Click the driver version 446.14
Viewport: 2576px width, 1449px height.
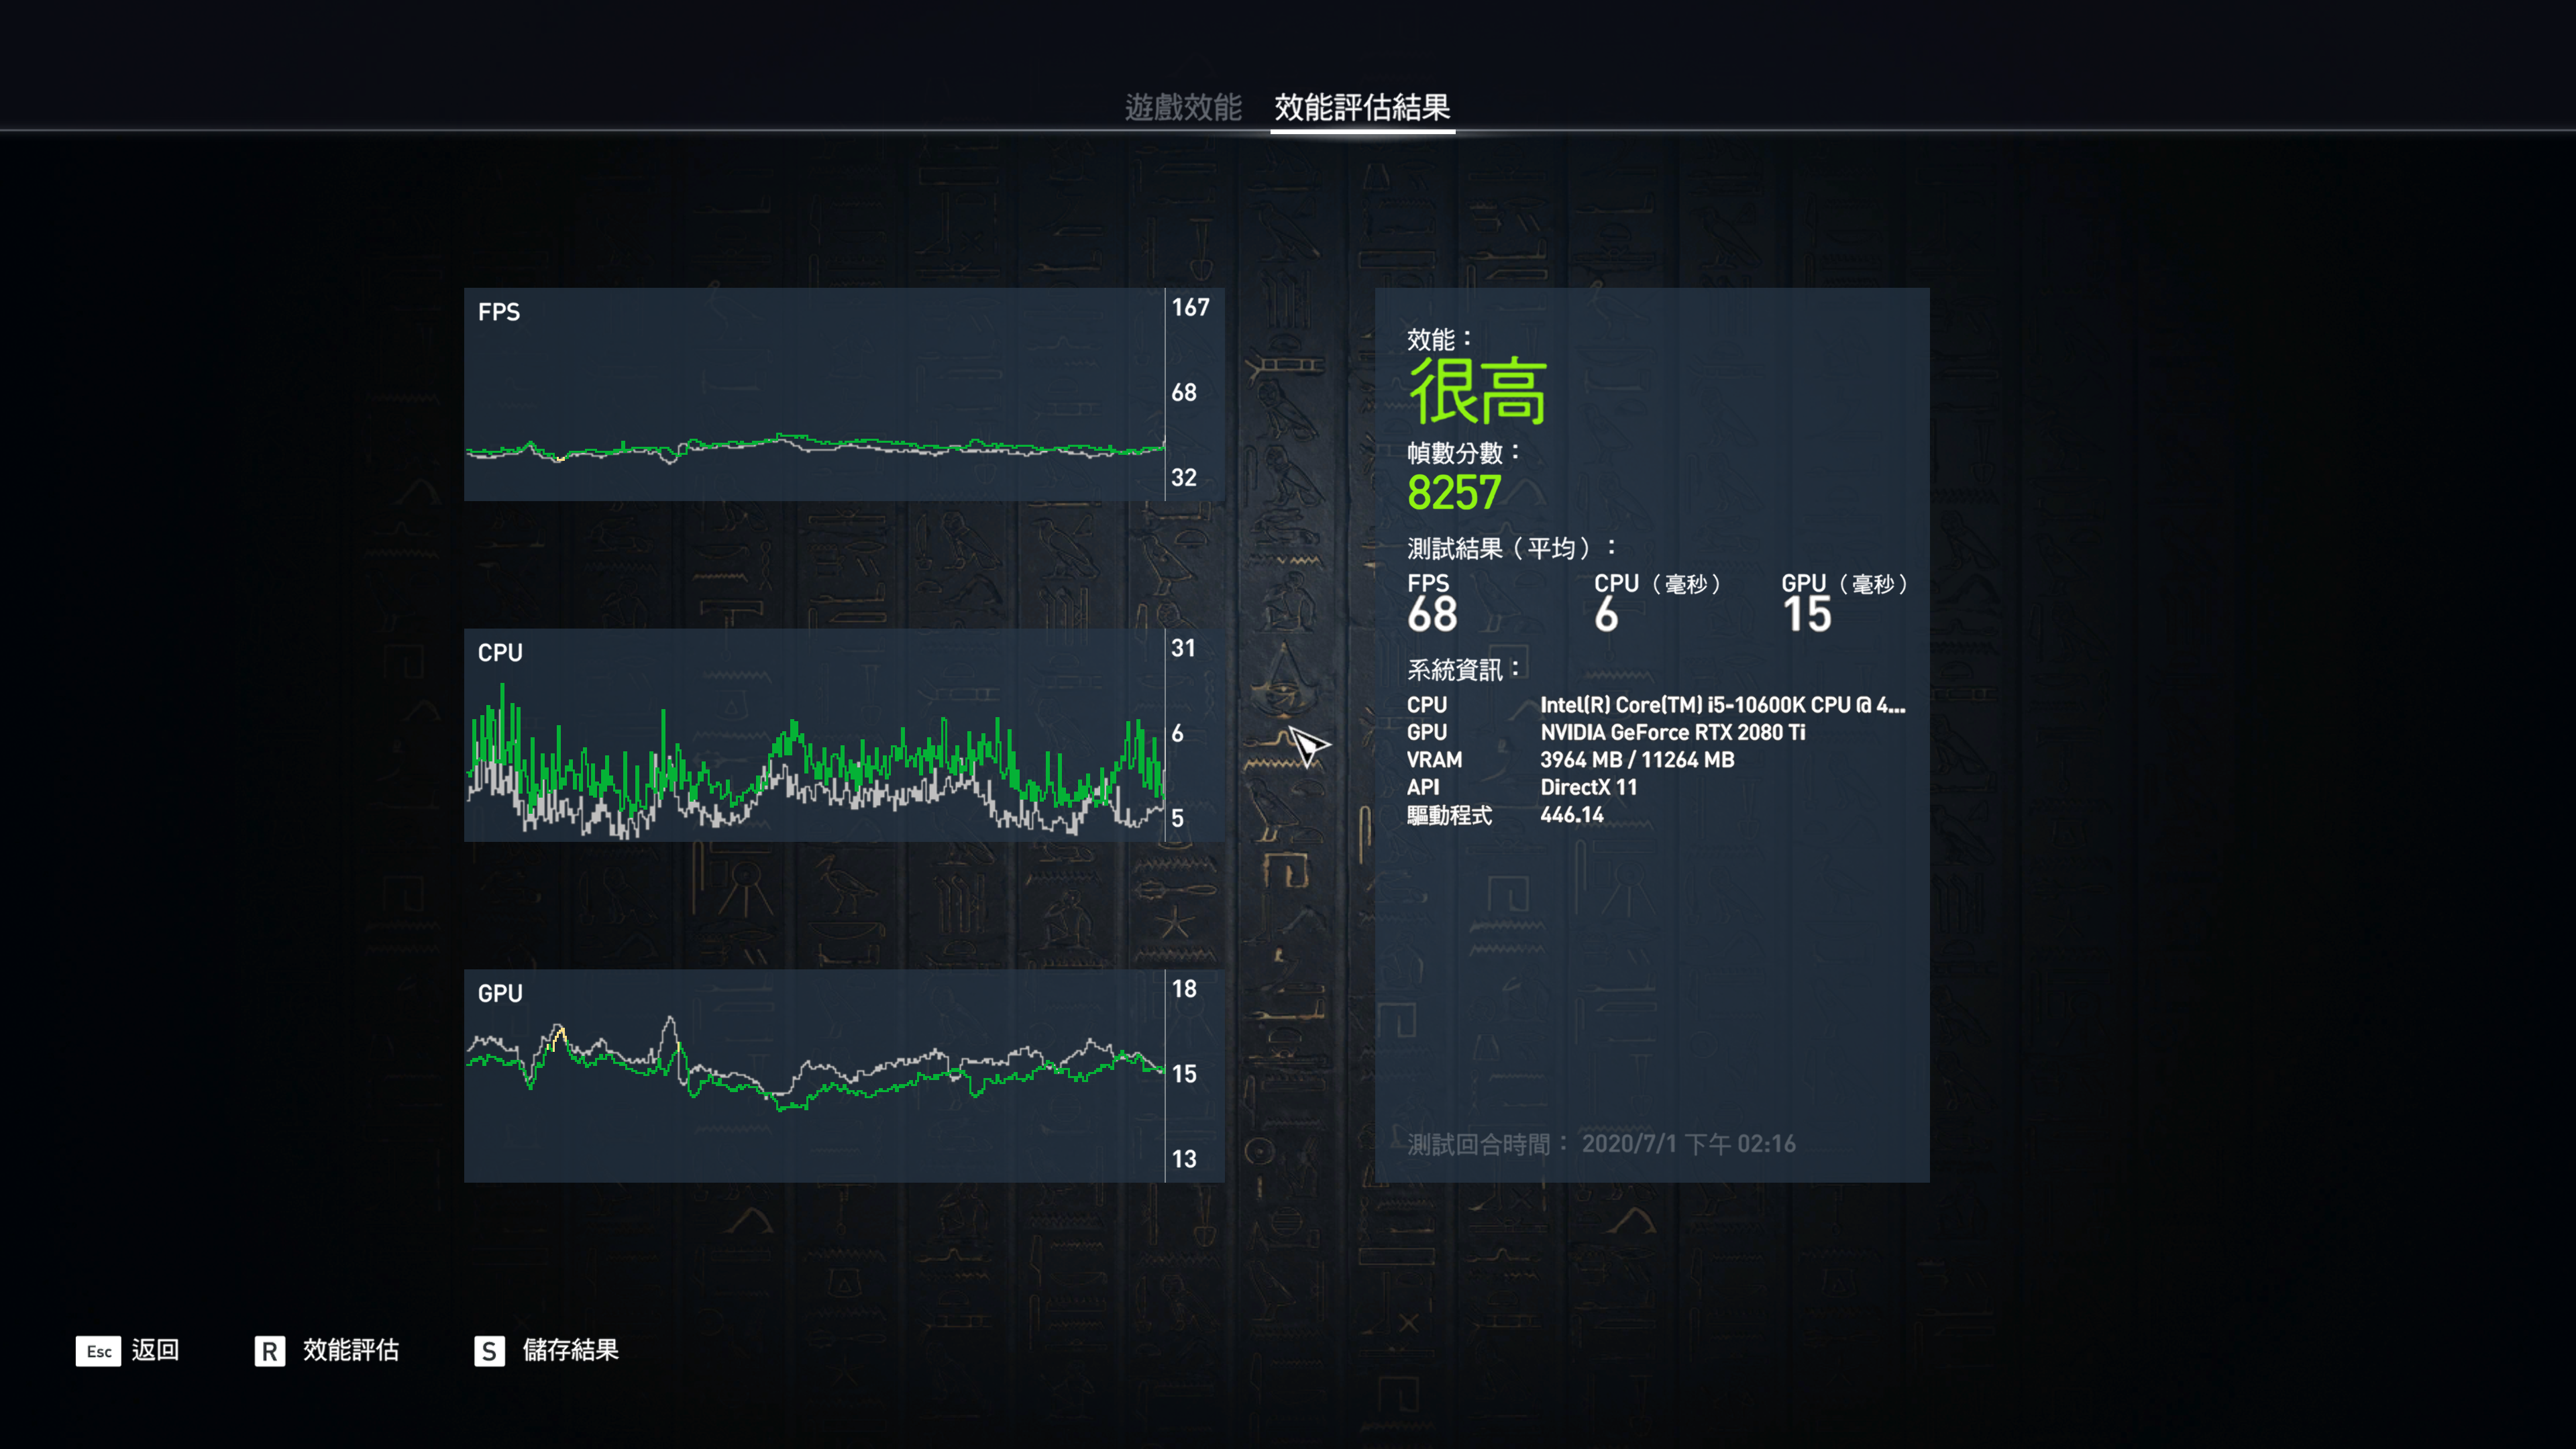(x=1571, y=815)
